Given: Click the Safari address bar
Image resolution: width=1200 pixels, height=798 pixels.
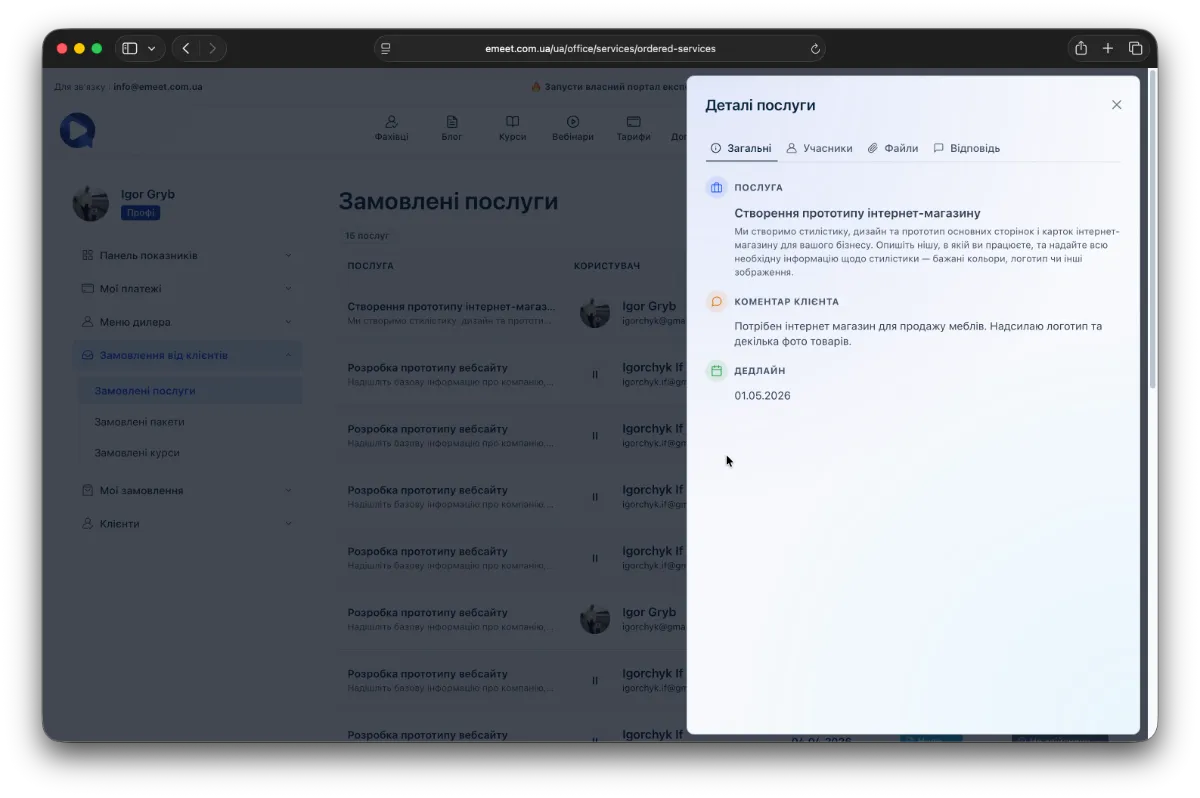Looking at the screenshot, I should point(600,48).
